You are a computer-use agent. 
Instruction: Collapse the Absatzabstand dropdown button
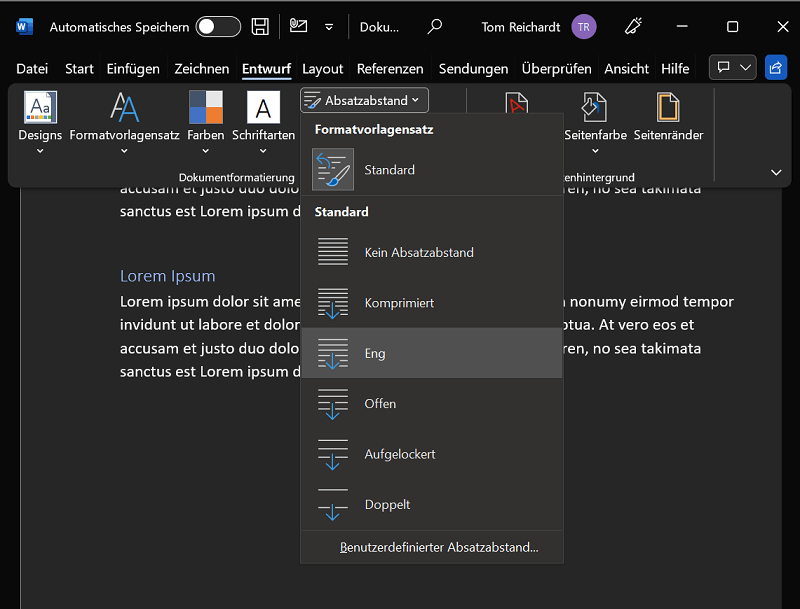tap(364, 100)
